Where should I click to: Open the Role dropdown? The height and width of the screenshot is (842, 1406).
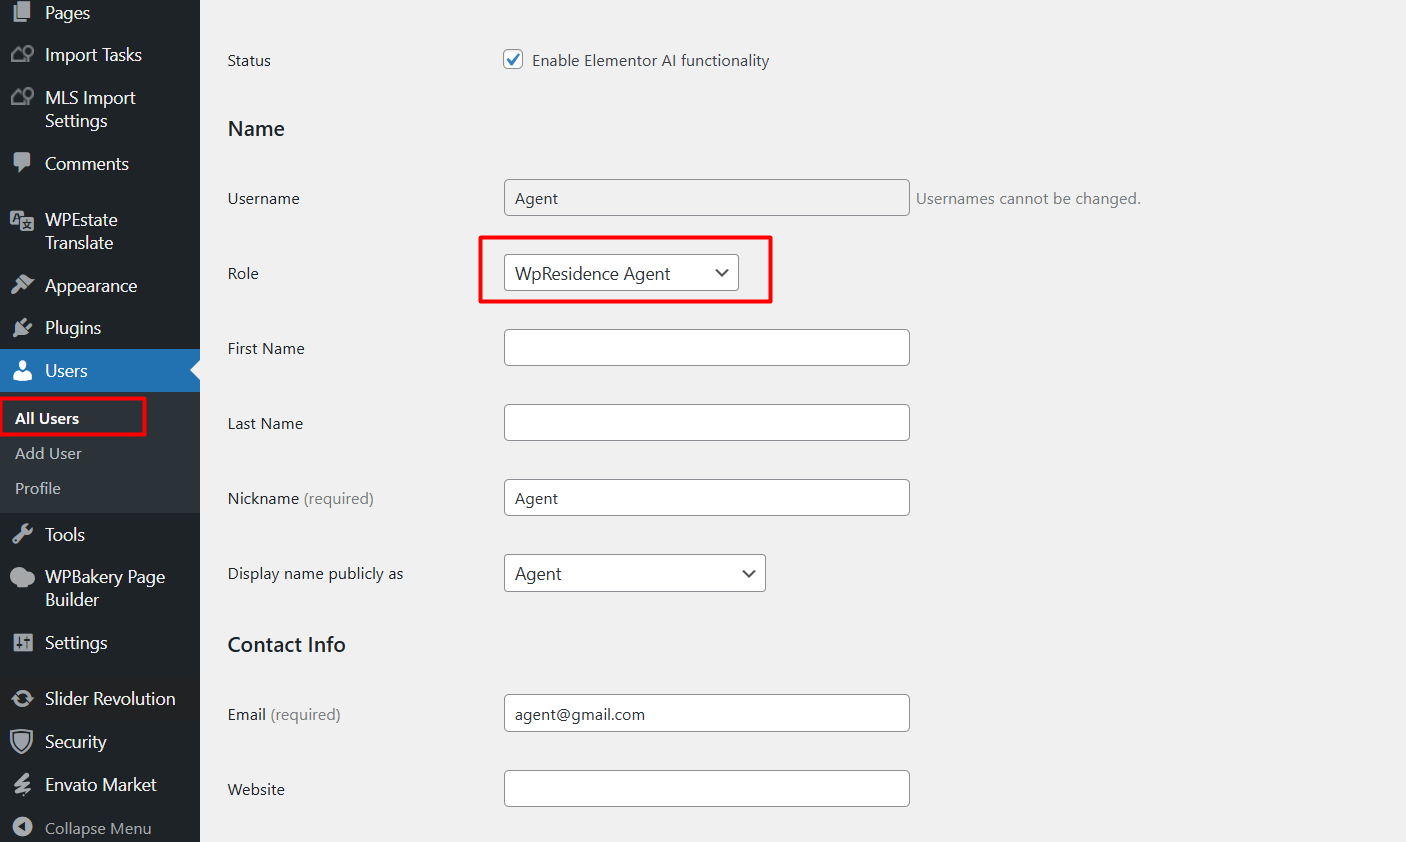tap(621, 273)
